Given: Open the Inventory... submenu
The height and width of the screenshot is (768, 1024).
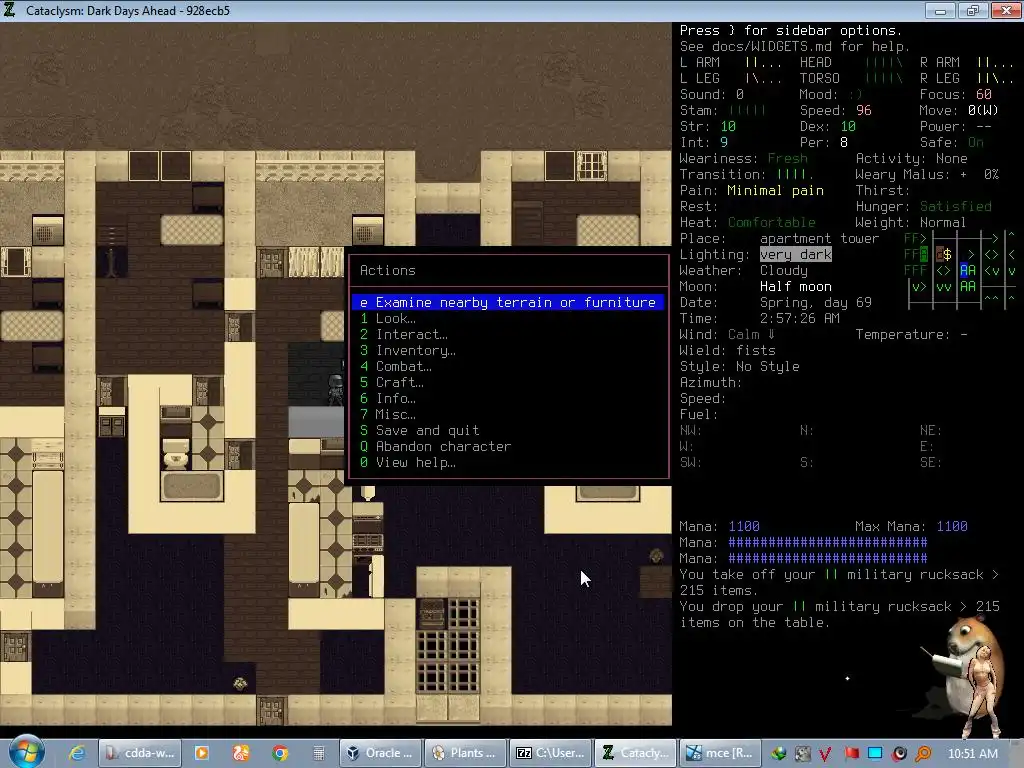Looking at the screenshot, I should point(408,351).
